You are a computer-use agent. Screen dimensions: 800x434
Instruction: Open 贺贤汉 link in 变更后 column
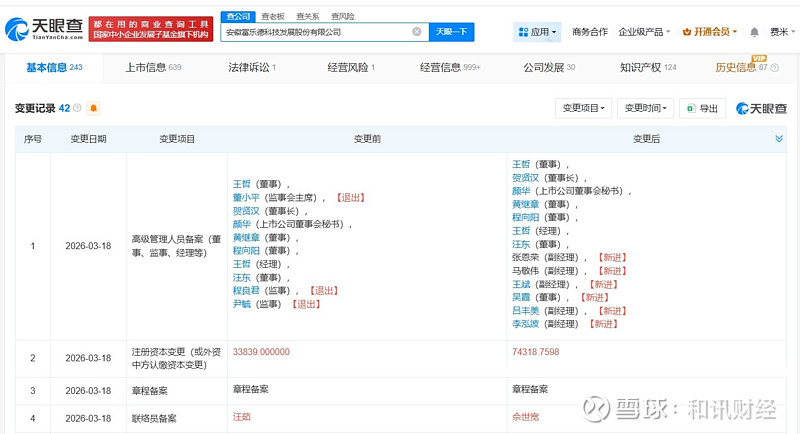[x=526, y=177]
